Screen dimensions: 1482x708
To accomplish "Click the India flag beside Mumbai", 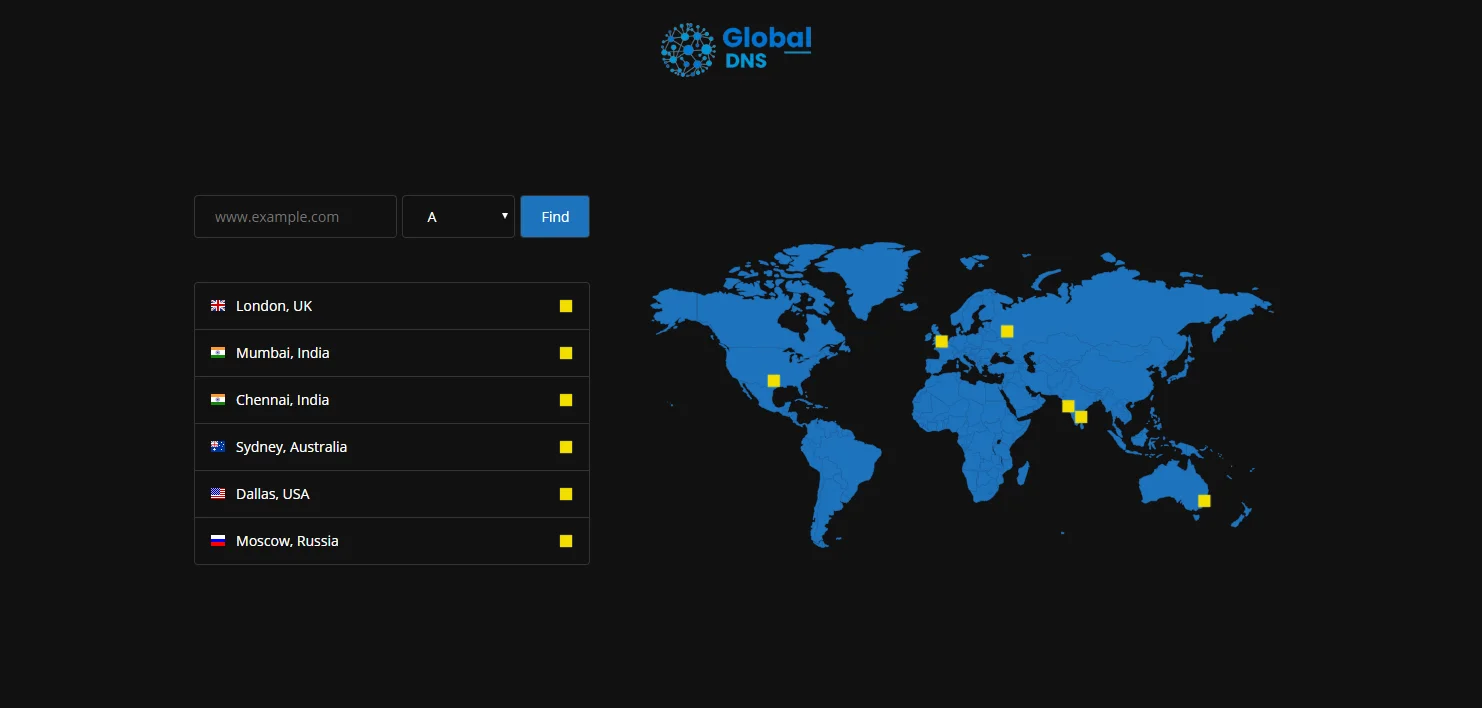I will pyautogui.click(x=218, y=352).
